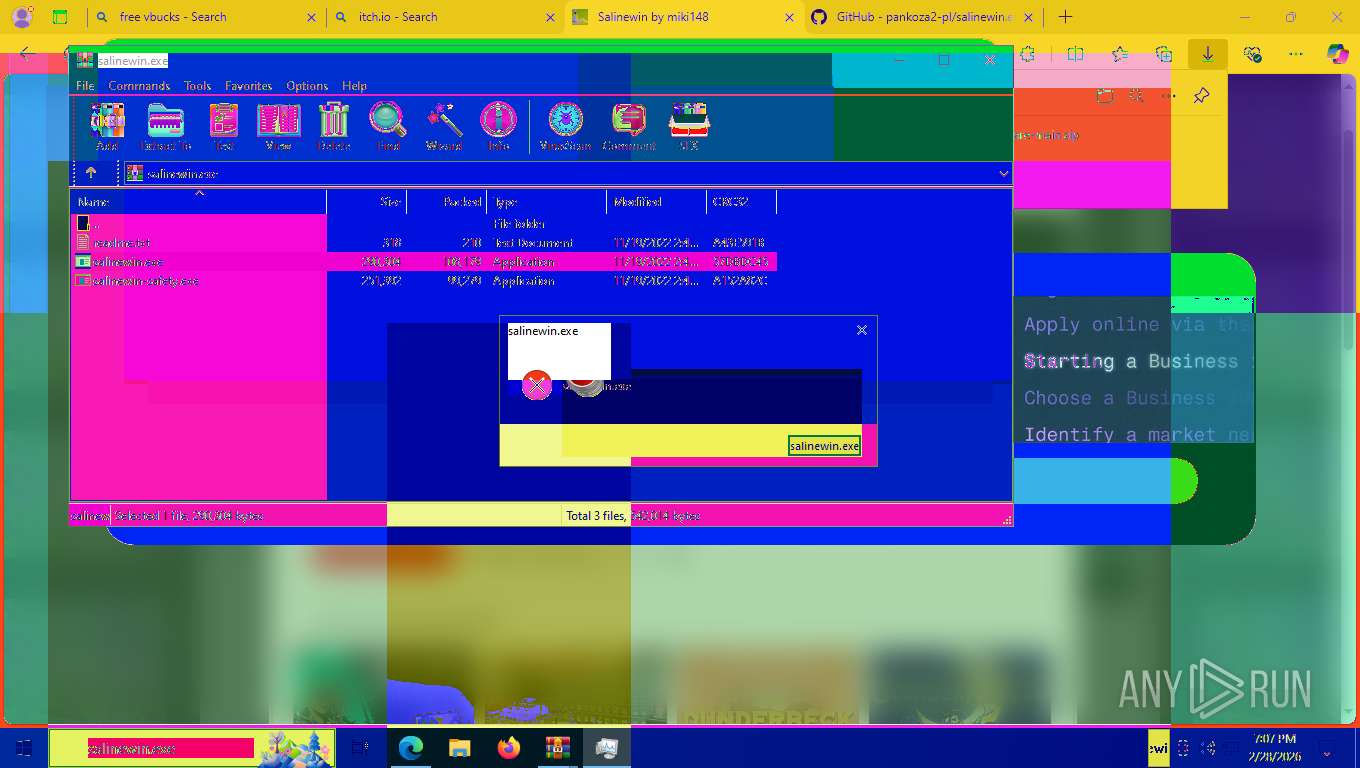
Task: Switch to the itch.io Search tab
Action: 445,17
